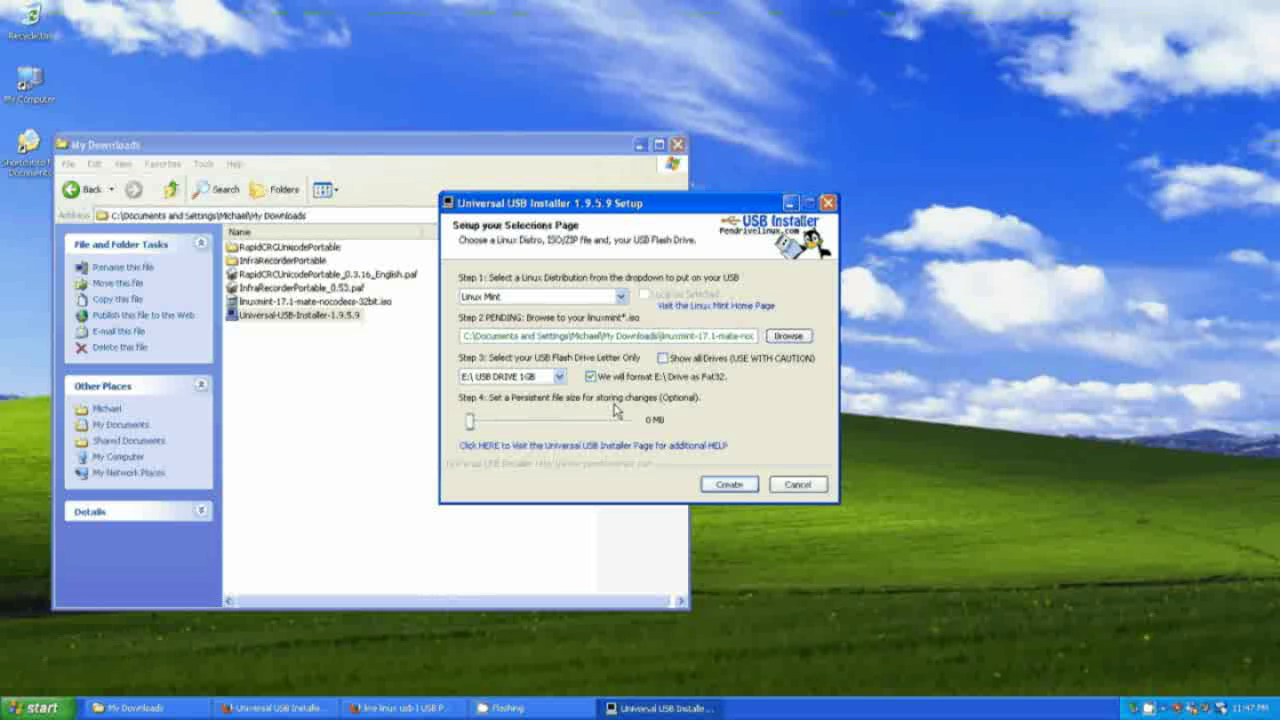Show the Folders pane in Explorer
1280x720 pixels.
coord(274,190)
